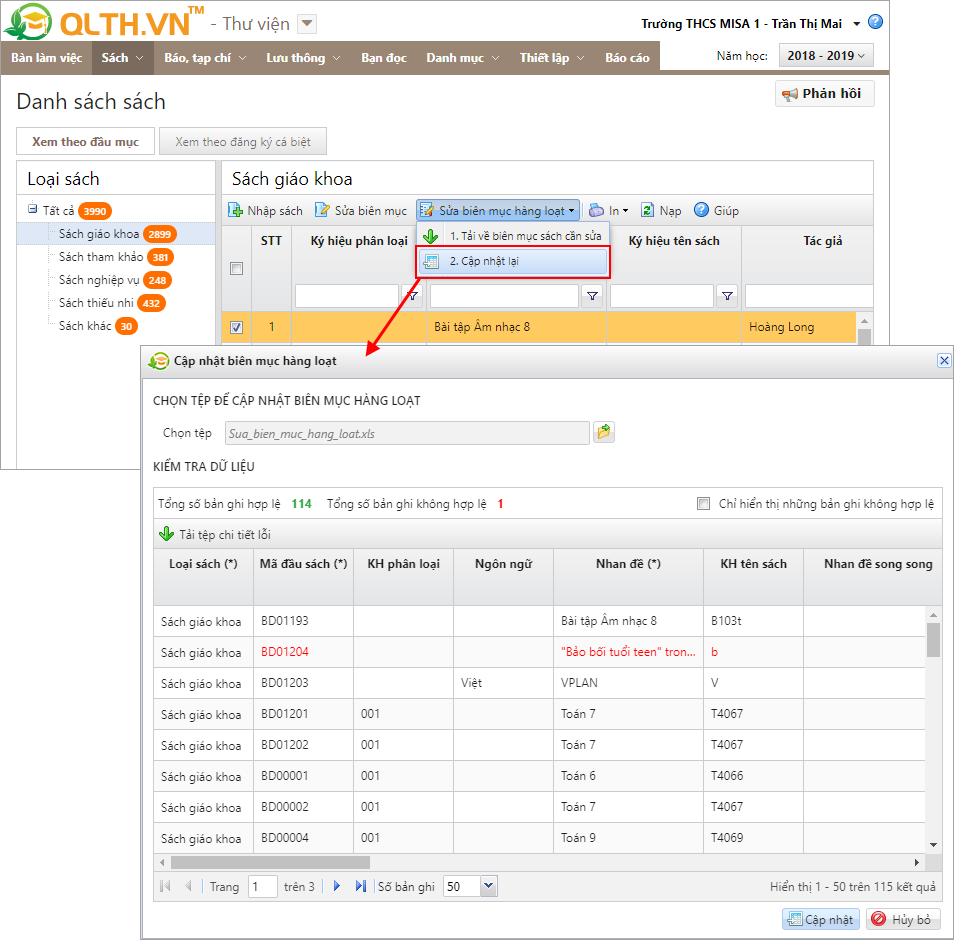Click filter icon beside book title filter box

tap(592, 296)
